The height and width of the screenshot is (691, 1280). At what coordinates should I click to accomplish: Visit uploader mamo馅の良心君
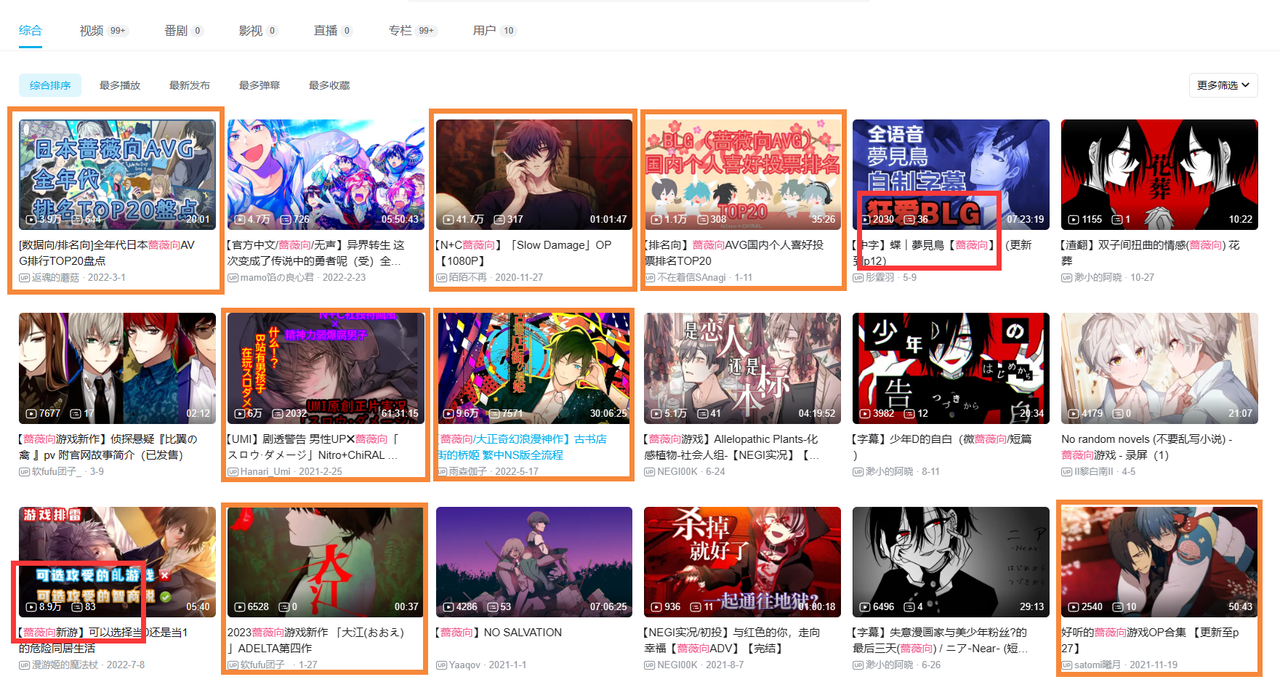click(277, 277)
